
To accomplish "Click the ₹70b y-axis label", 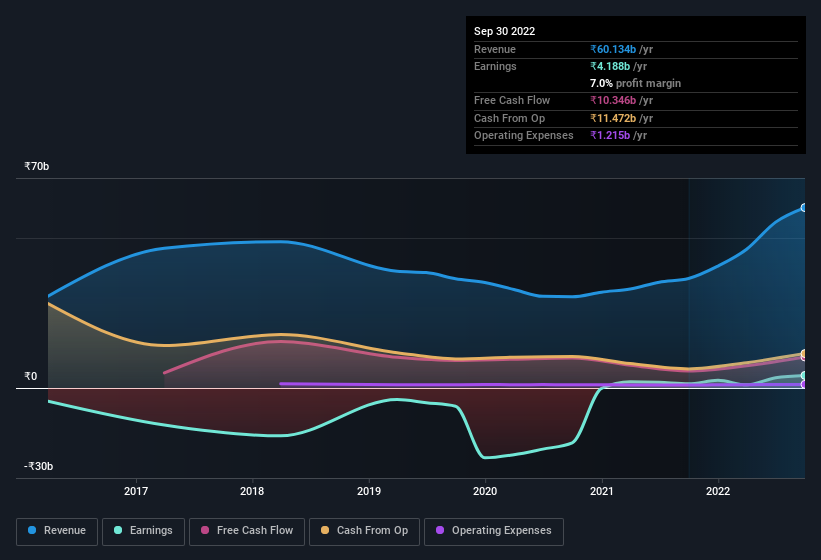I will [37, 166].
